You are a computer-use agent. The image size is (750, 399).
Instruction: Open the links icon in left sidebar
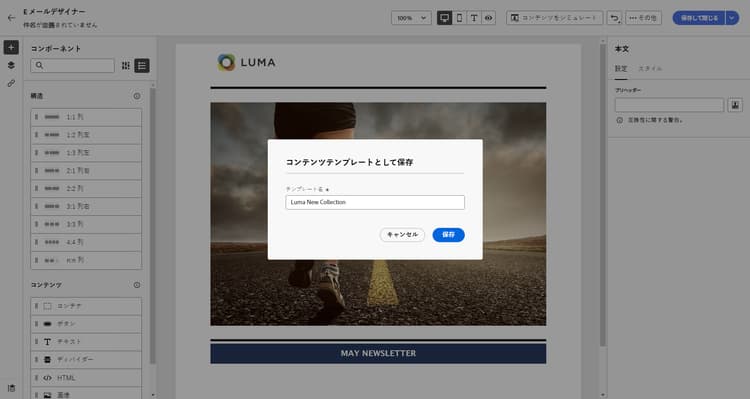point(11,83)
